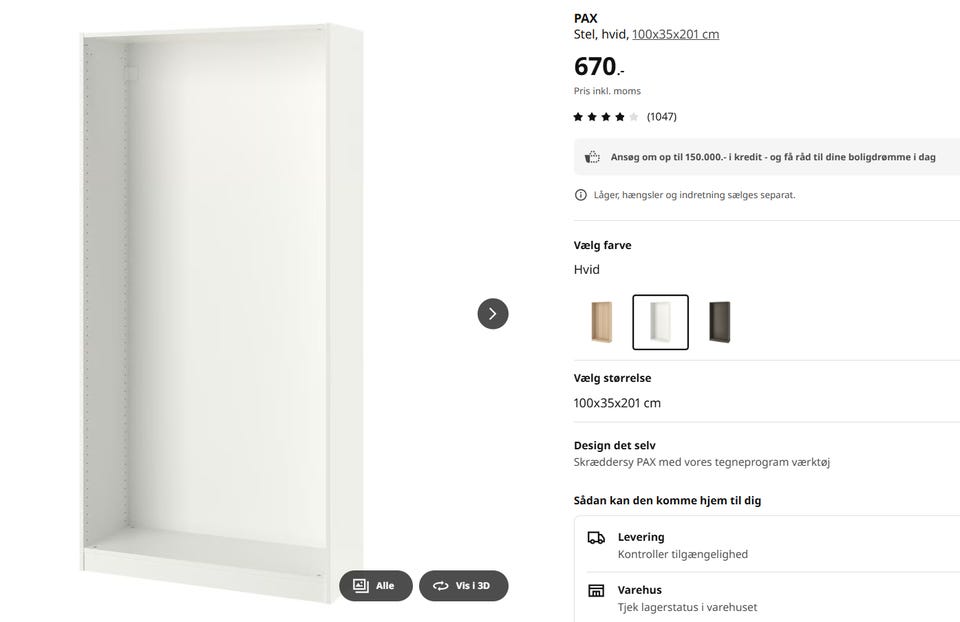Click the info icon beside the hinges note
Viewport: 960px width, 622px height.
coord(580,195)
